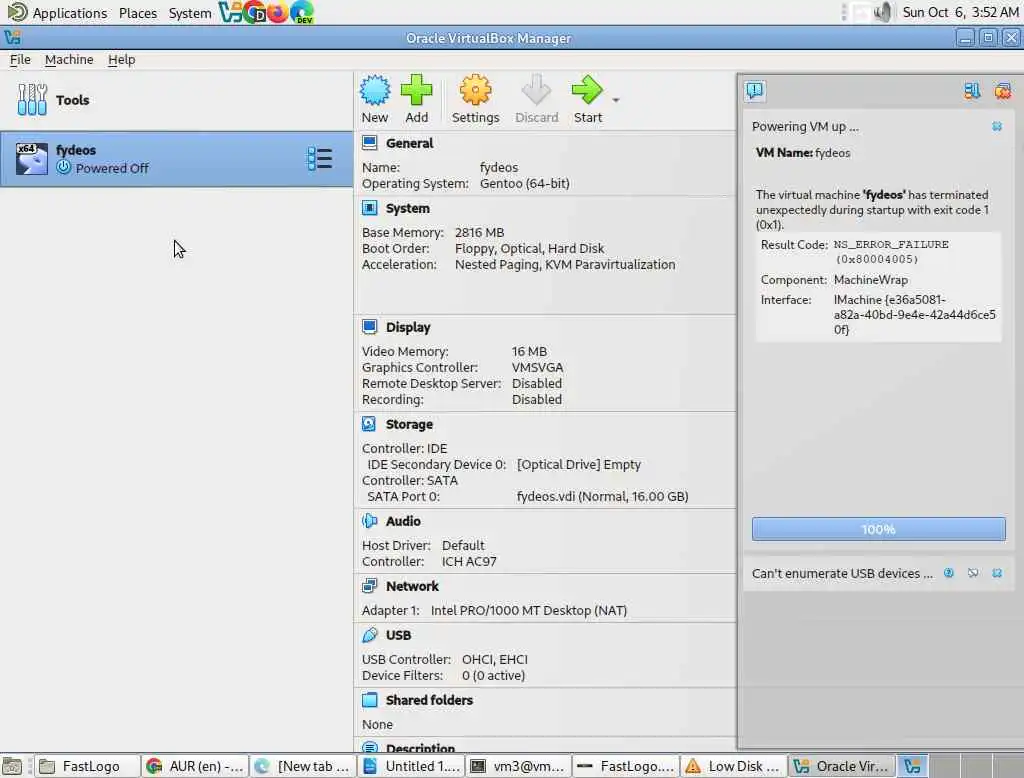Click the NS_ERROR_FAILURE result code text
The height and width of the screenshot is (778, 1024).
point(891,244)
